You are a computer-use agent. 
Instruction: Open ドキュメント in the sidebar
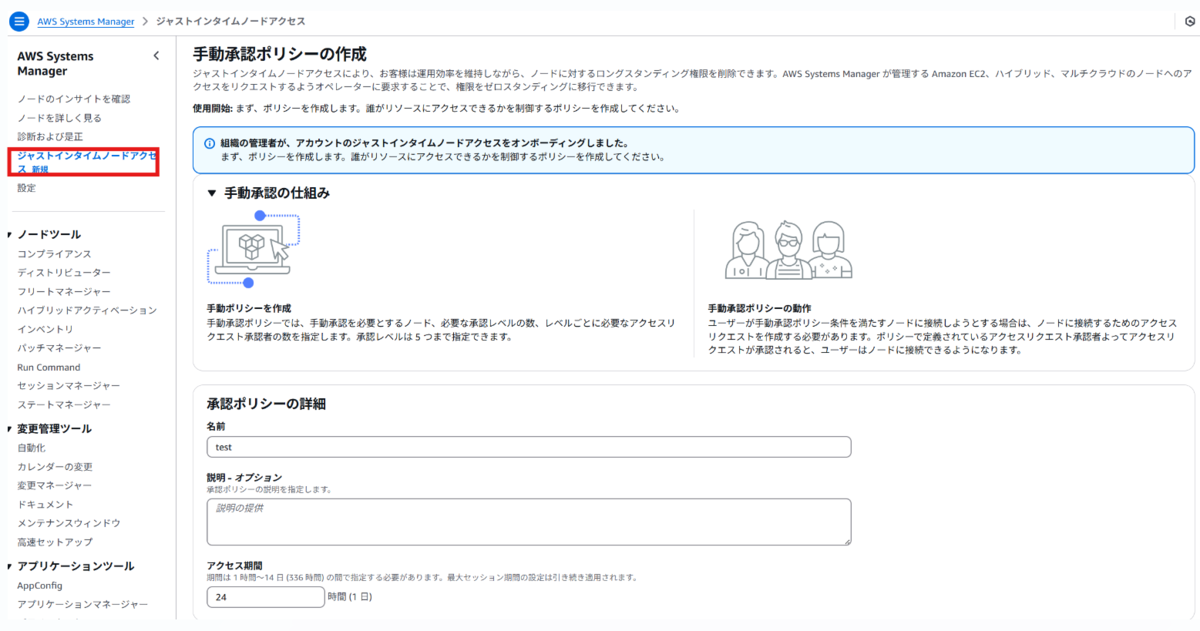pos(45,504)
